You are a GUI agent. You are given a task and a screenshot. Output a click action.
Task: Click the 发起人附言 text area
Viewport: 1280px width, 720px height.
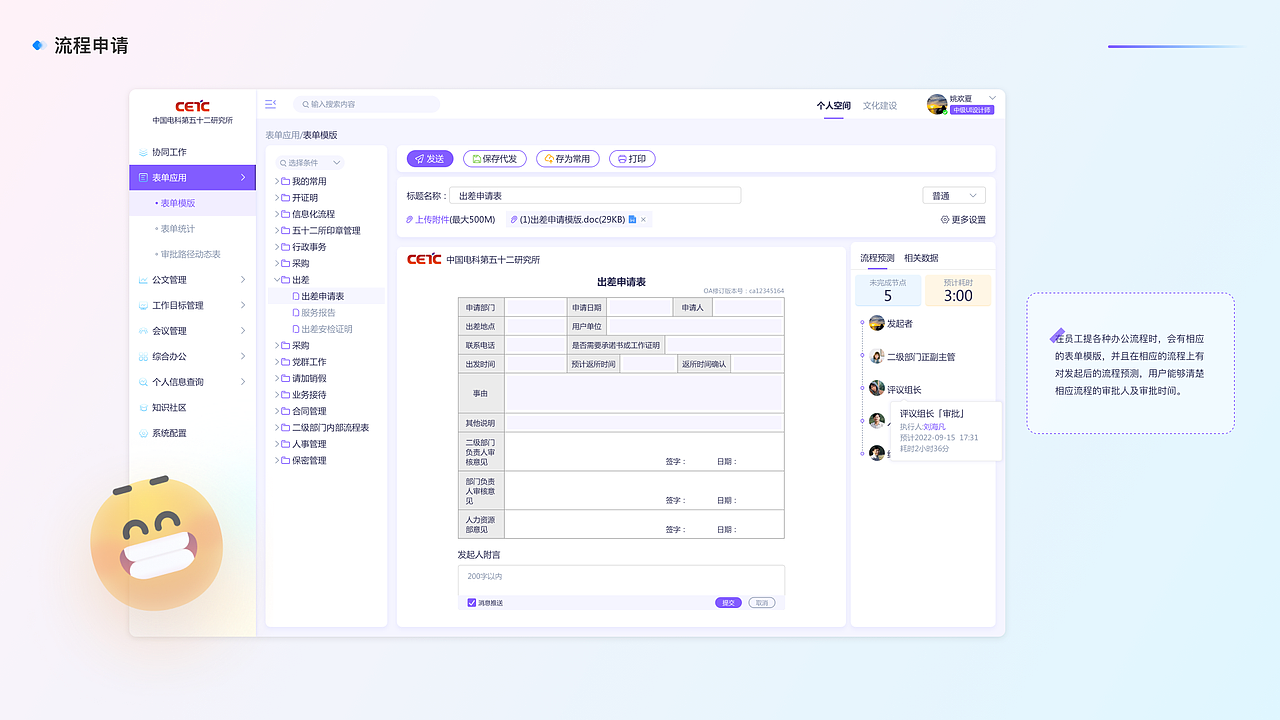(621, 581)
